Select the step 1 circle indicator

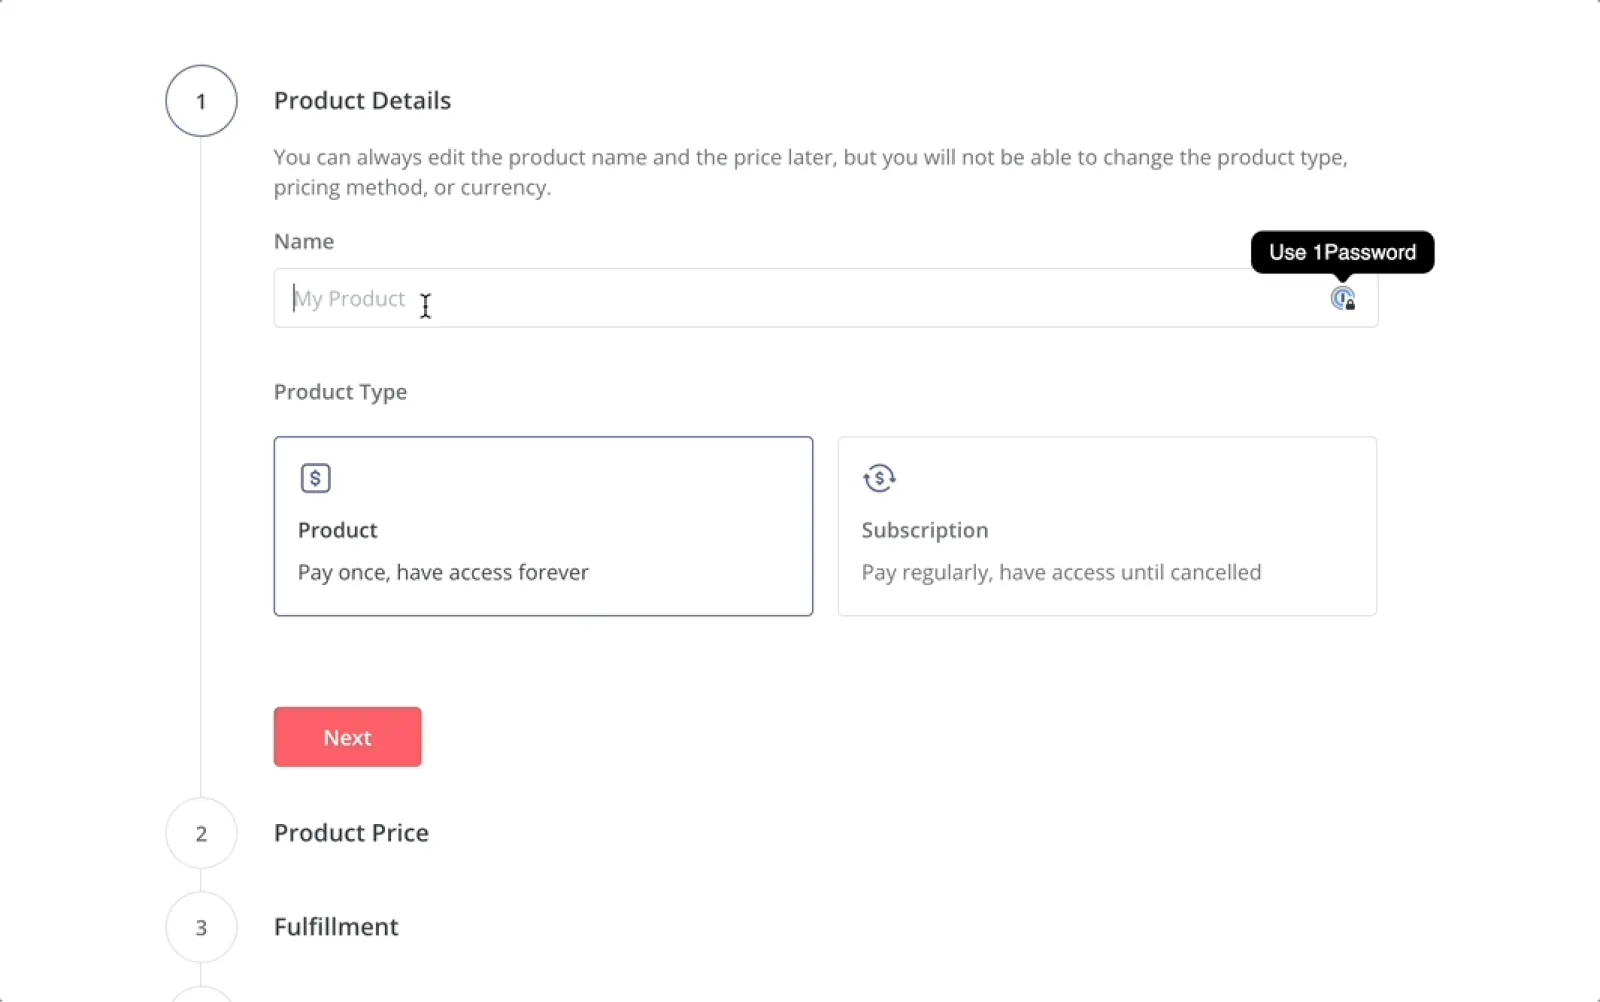201,101
